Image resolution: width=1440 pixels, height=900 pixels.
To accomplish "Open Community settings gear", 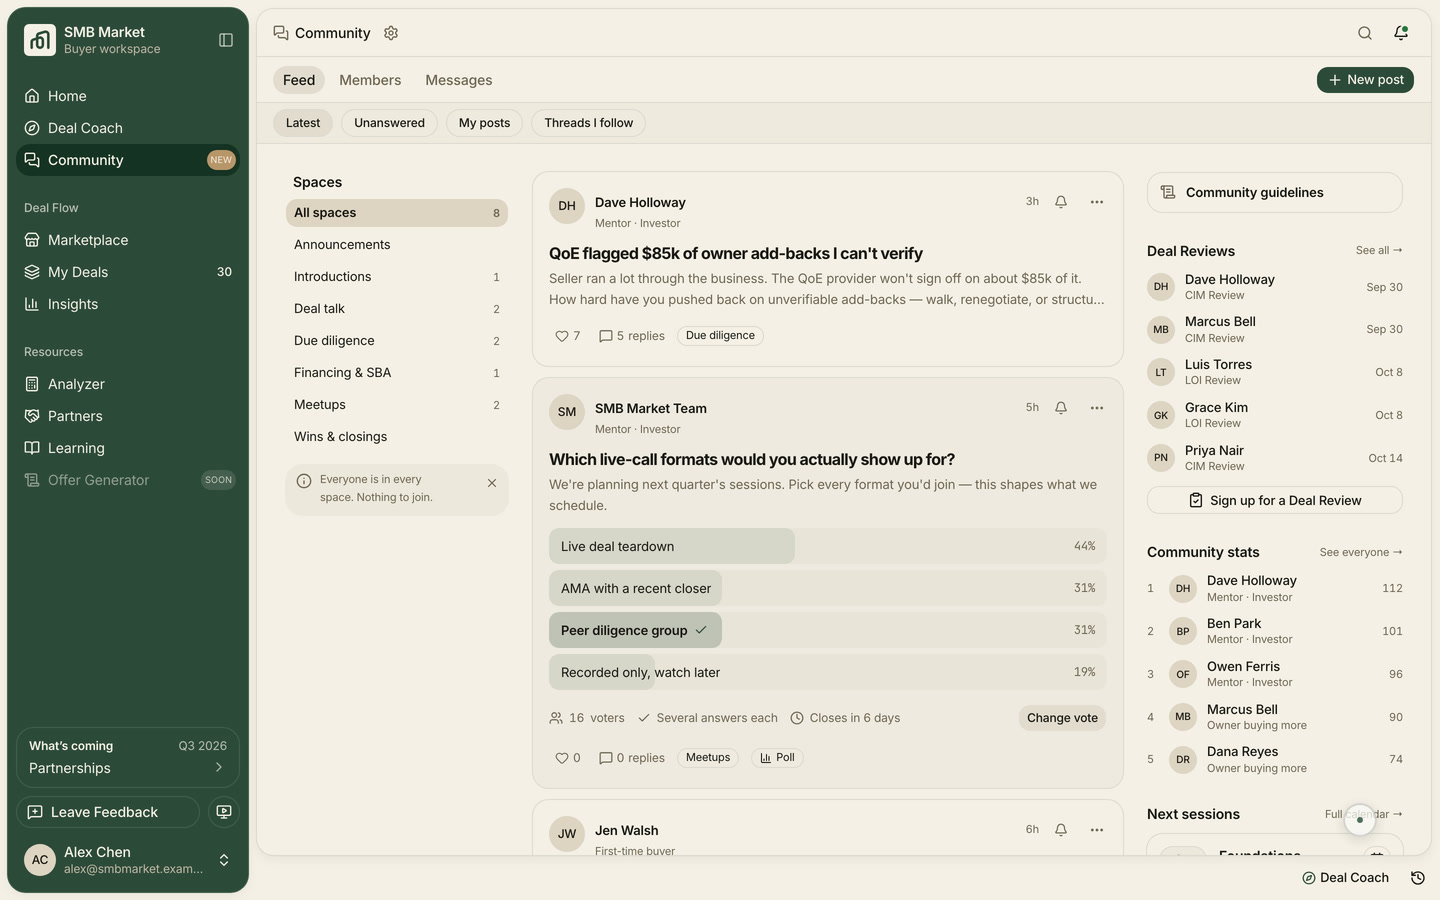I will [x=391, y=33].
